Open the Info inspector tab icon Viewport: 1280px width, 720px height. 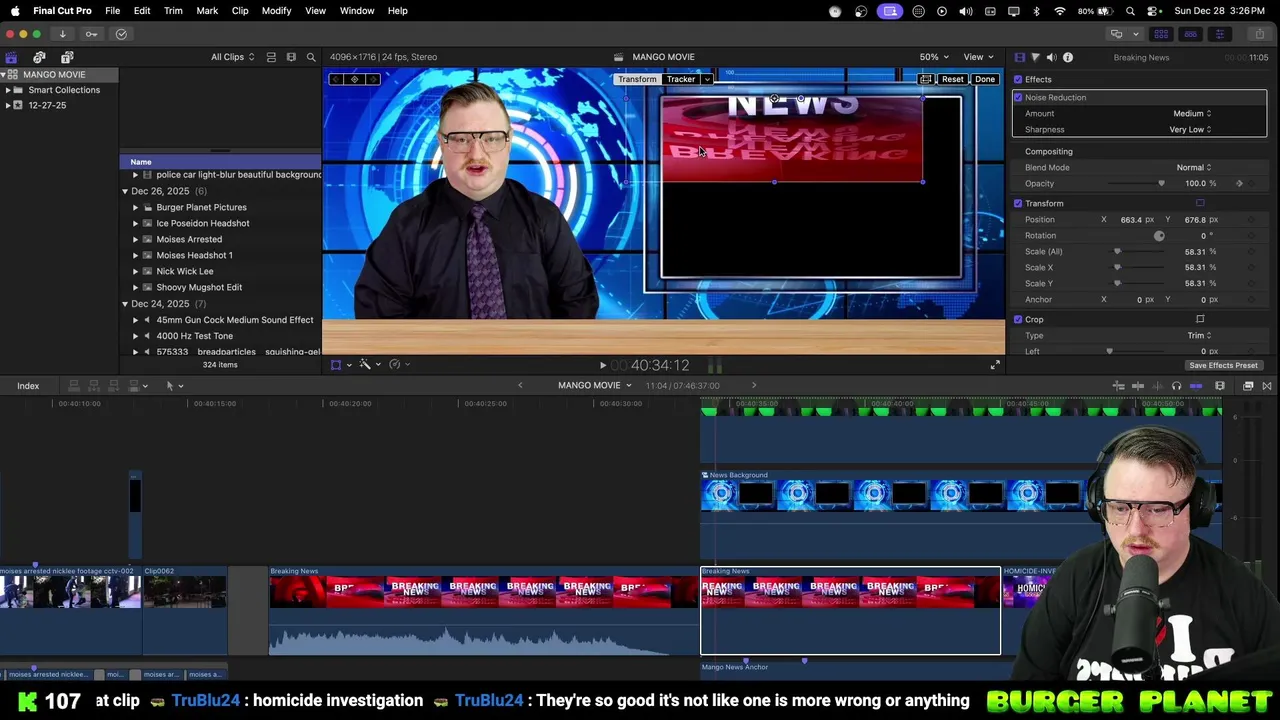tap(1067, 57)
